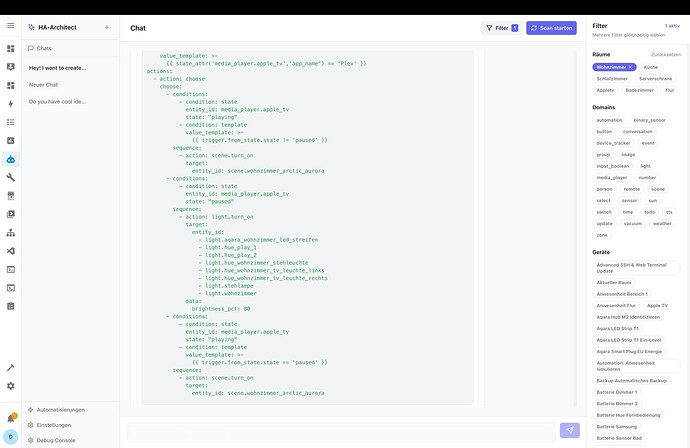Click the gear settings icon in the left rail
The width and height of the screenshot is (690, 448).
11,386
